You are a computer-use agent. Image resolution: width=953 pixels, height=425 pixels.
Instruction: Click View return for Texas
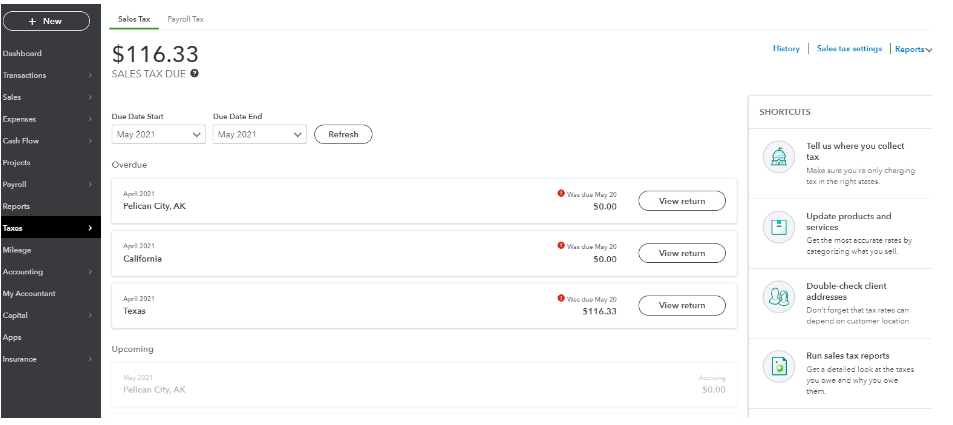tap(681, 305)
